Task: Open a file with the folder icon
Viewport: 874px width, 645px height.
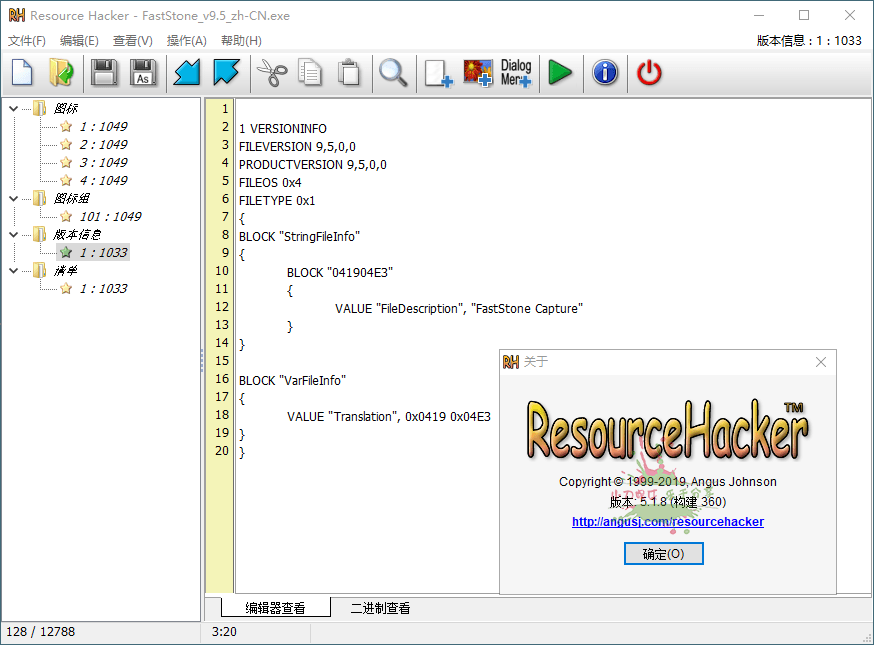Action: [x=60, y=72]
